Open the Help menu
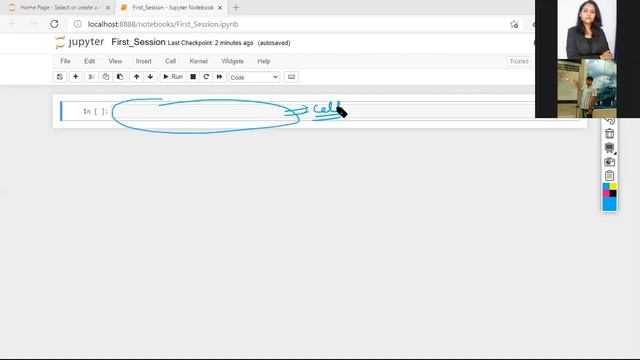This screenshot has width=640, height=360. (x=264, y=61)
